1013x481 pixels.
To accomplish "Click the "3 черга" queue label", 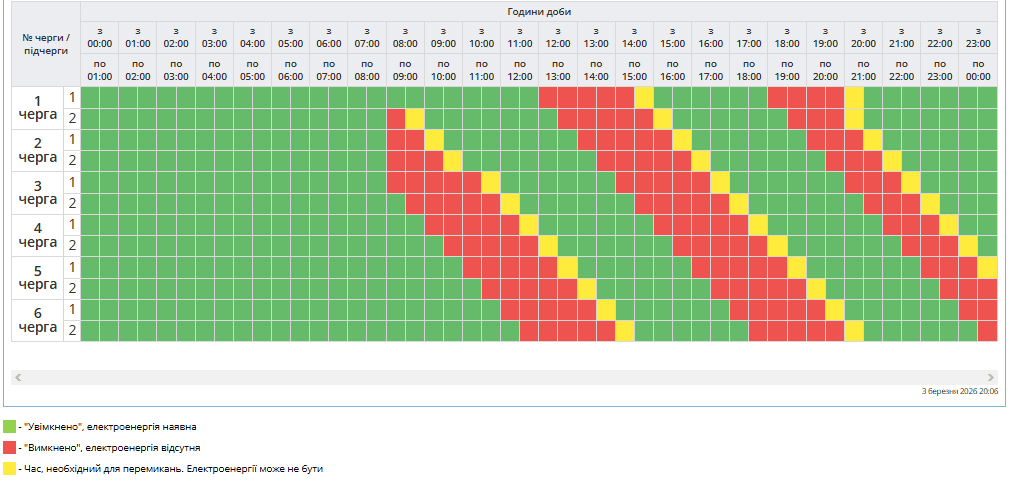I will (38, 192).
